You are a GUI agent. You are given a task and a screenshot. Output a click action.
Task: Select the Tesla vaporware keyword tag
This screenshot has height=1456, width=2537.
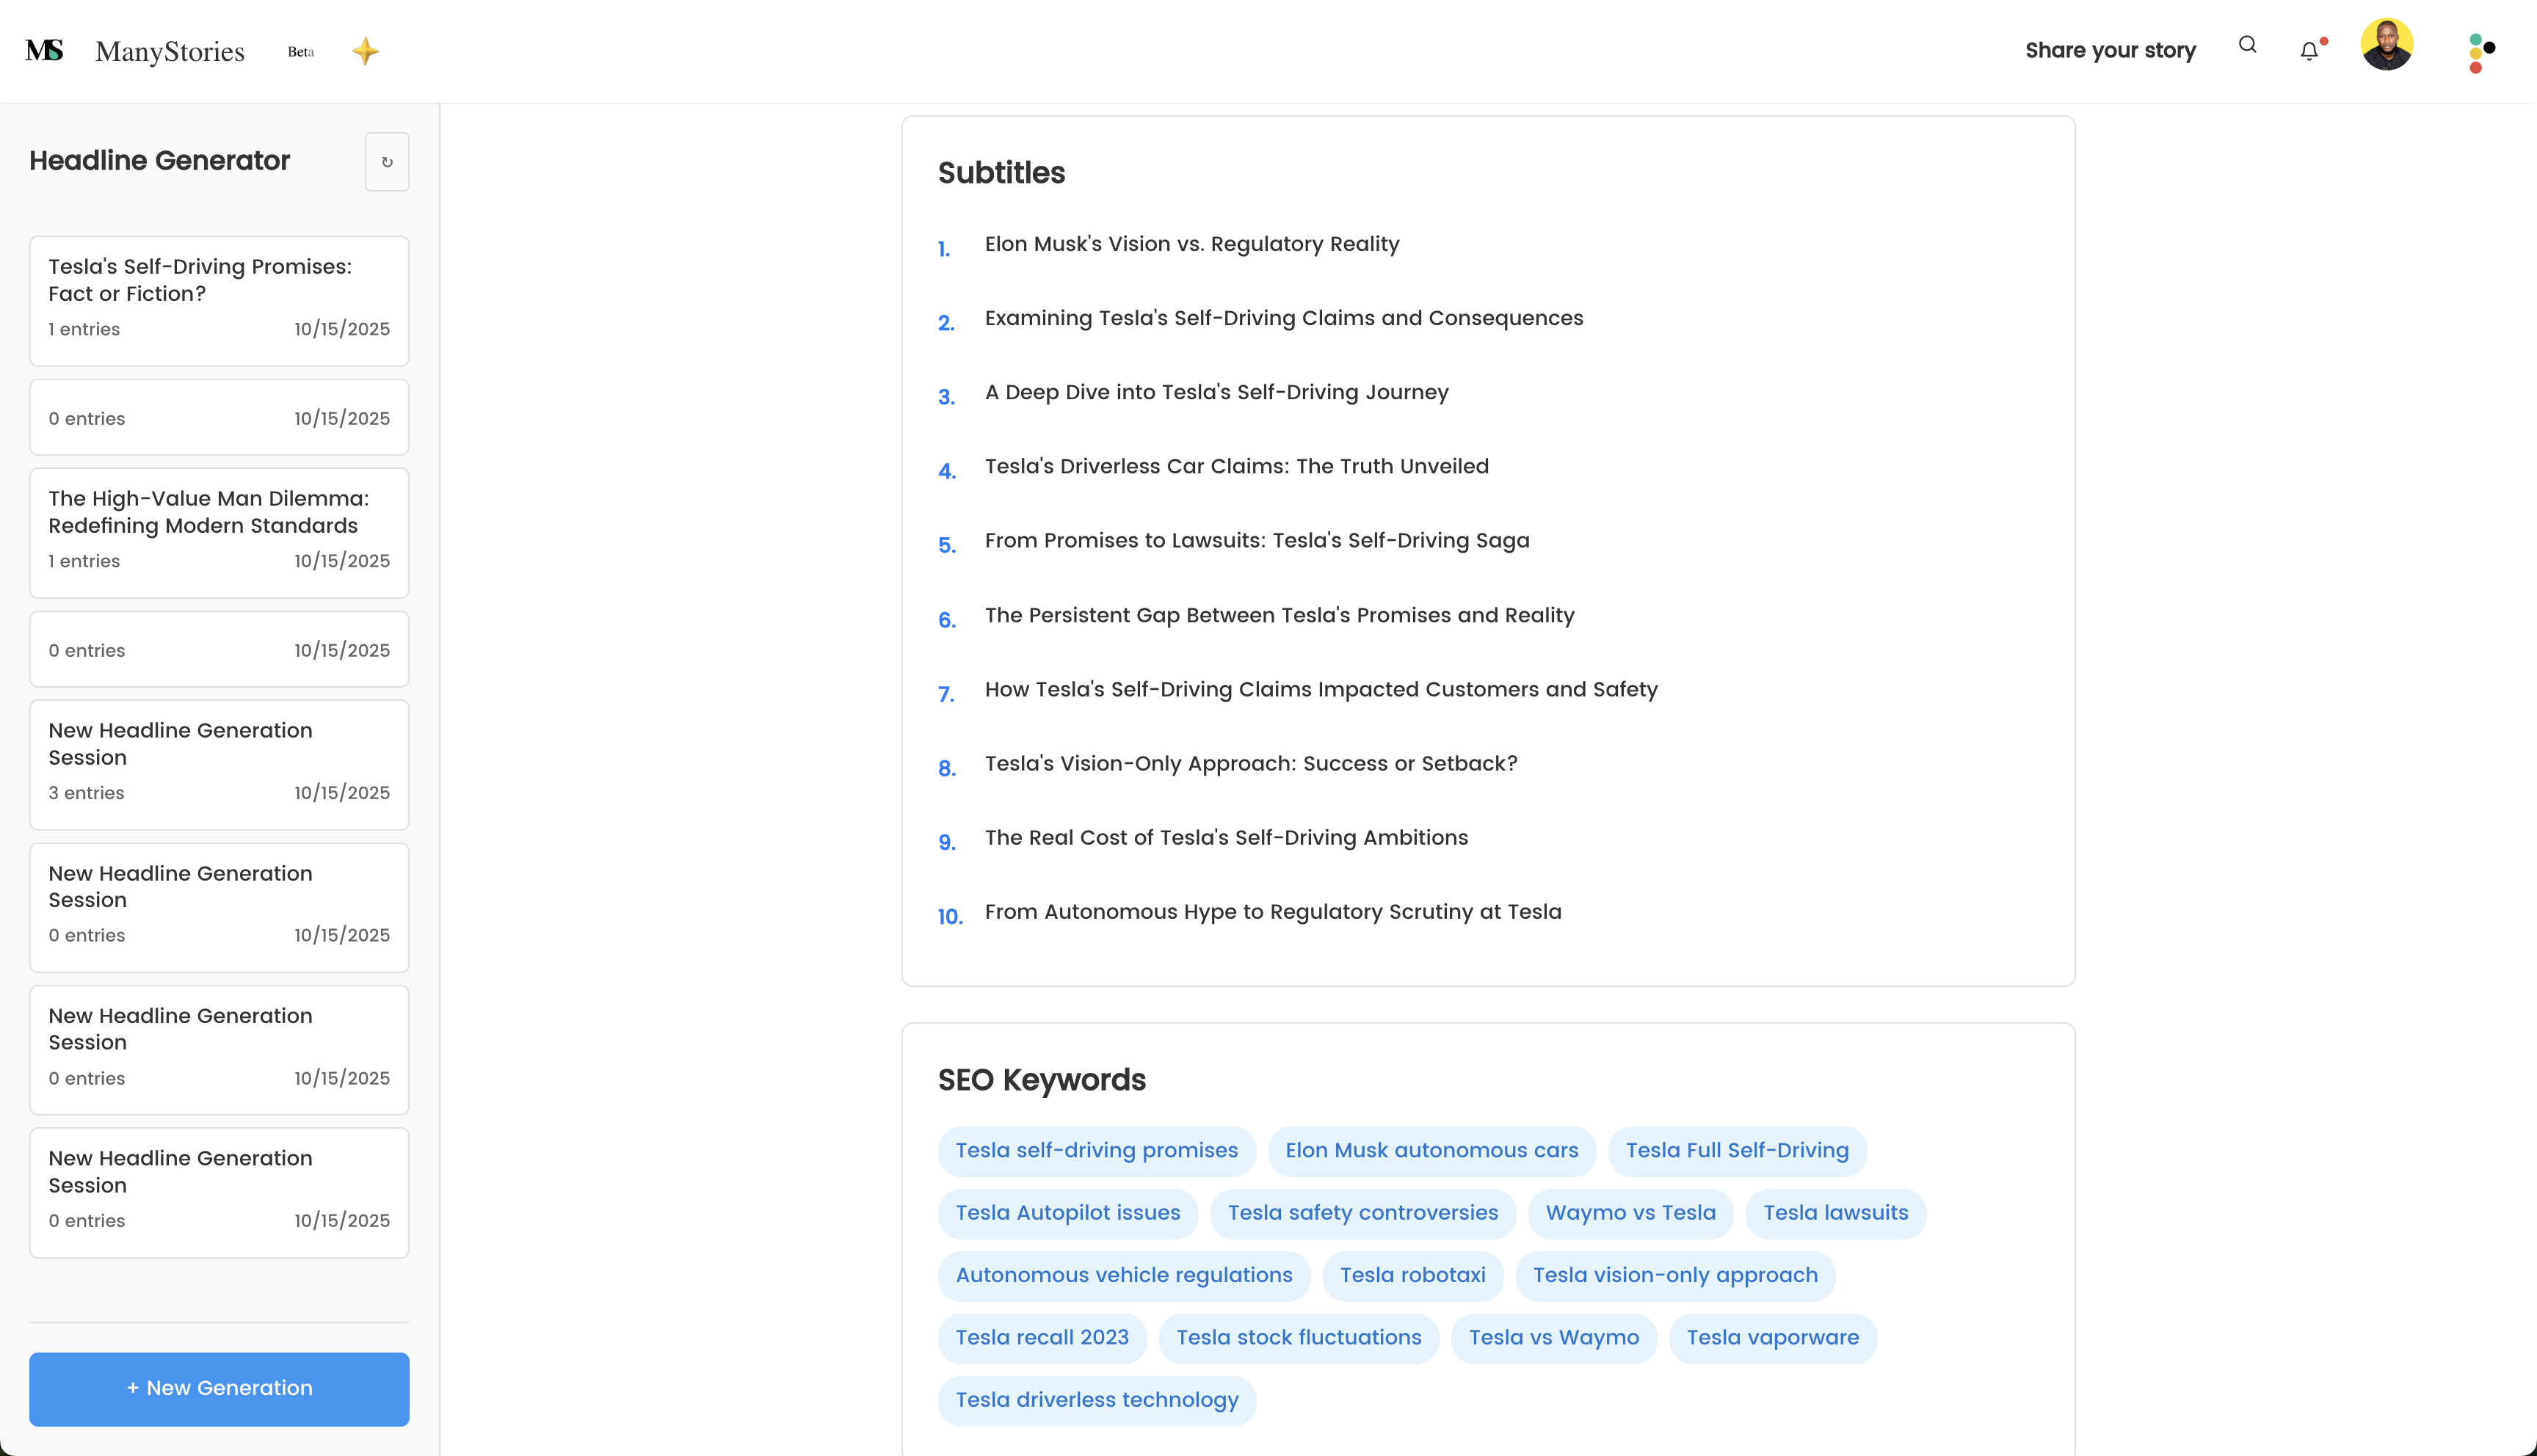point(1772,1338)
